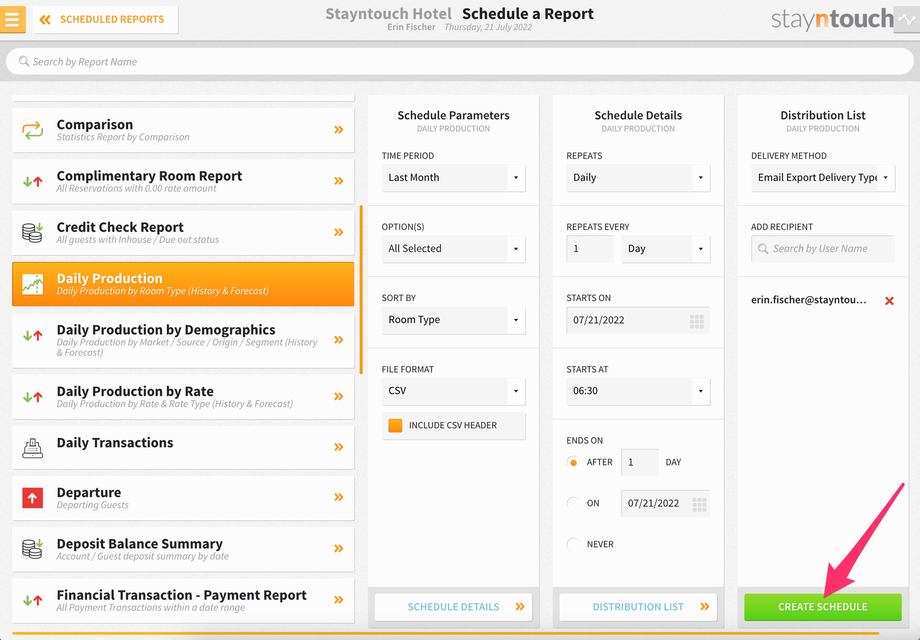Open Ends On date calendar icon

point(699,504)
